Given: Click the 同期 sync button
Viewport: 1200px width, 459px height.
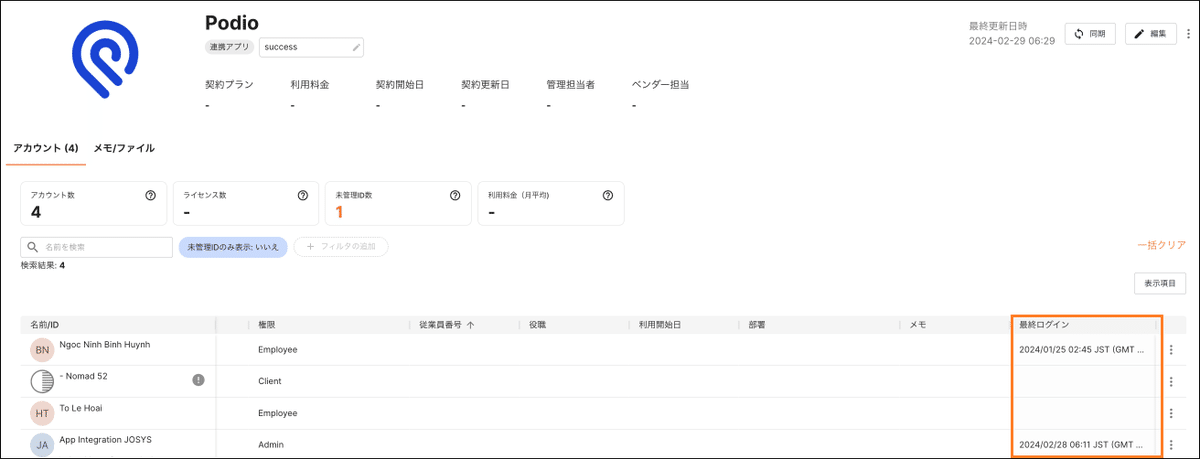Looking at the screenshot, I should (x=1090, y=34).
